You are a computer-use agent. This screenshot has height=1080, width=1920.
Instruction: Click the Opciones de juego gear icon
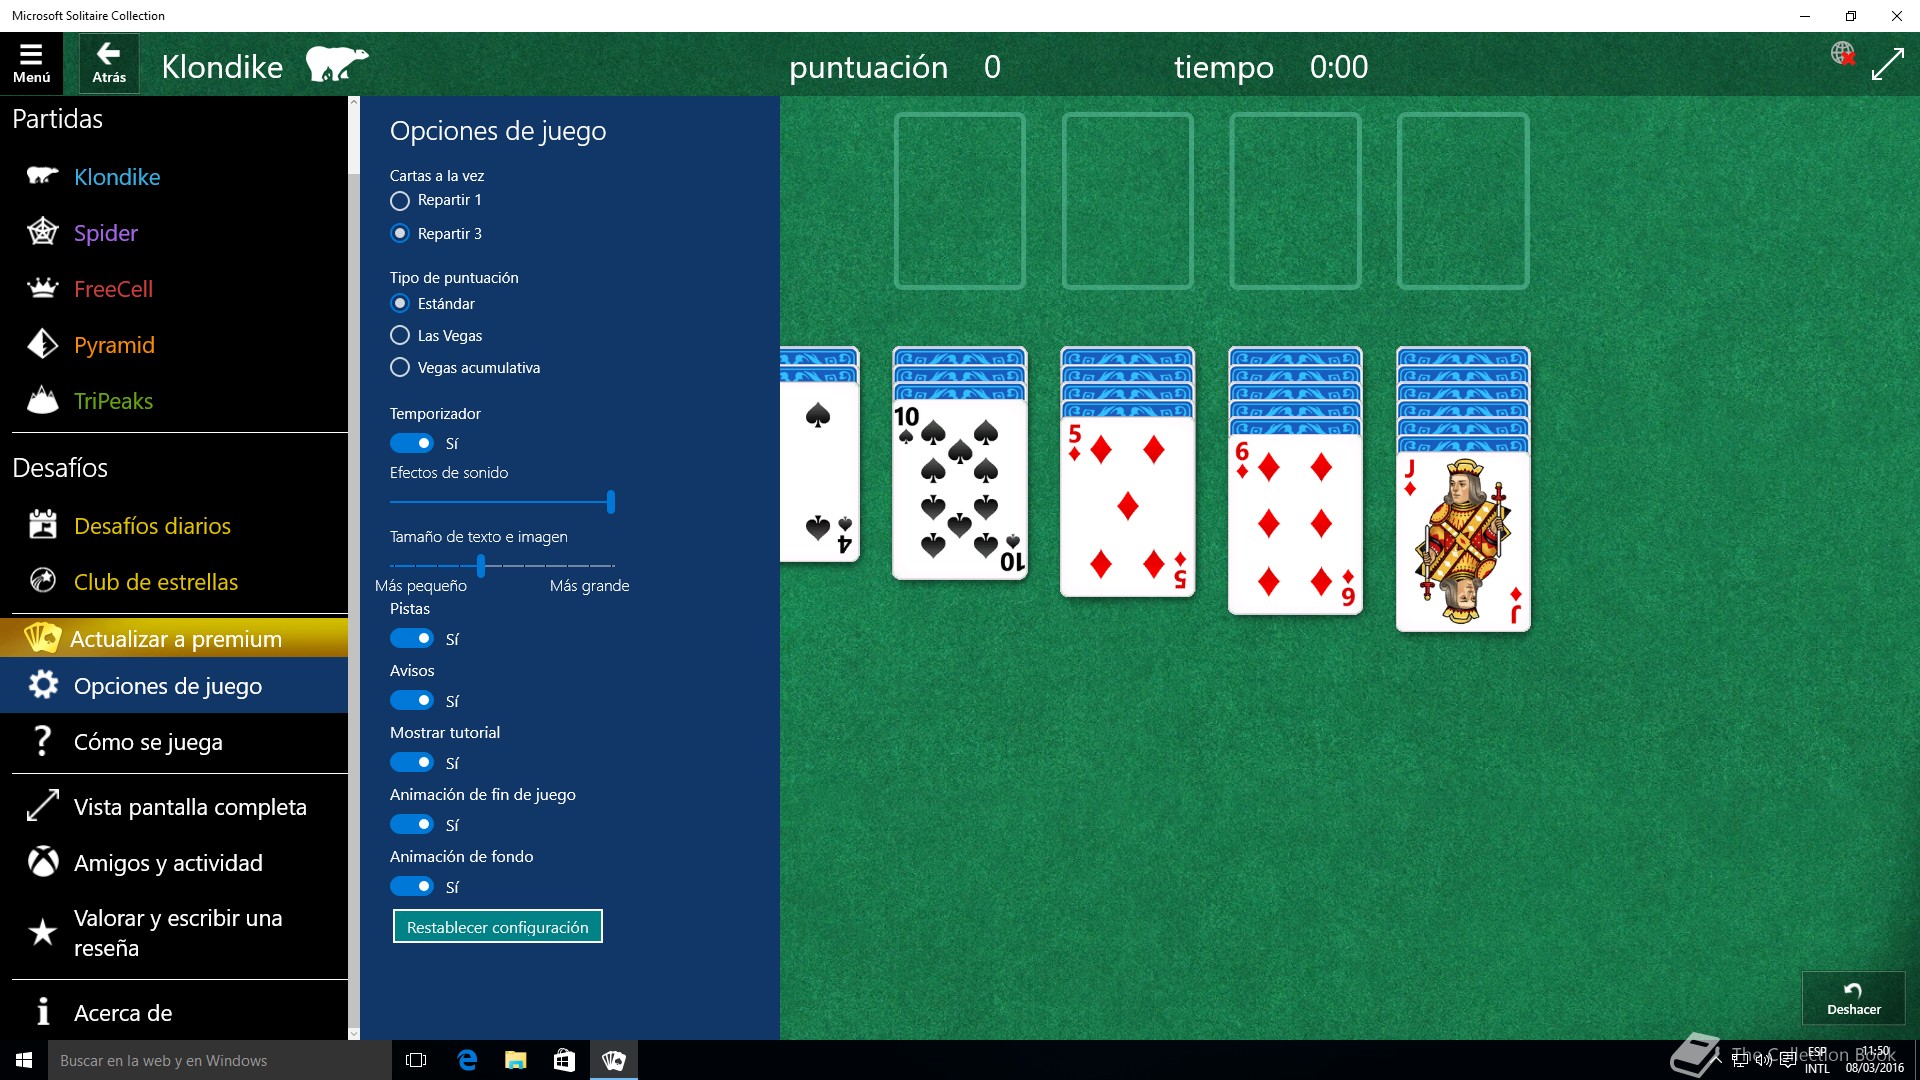[x=42, y=685]
